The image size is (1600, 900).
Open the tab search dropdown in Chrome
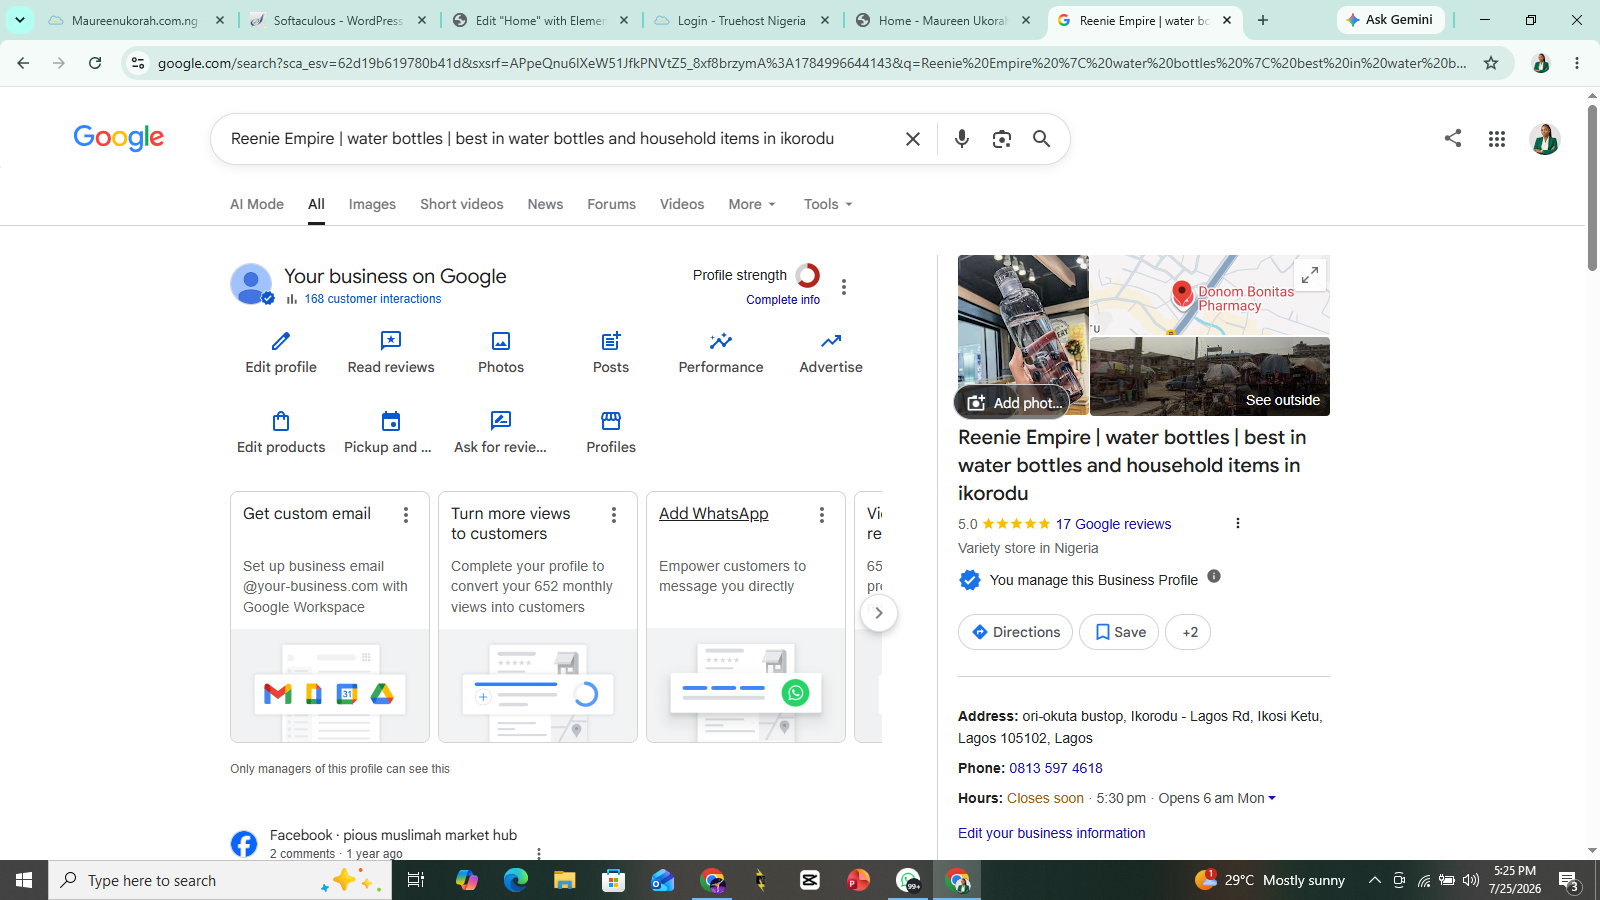[x=20, y=20]
